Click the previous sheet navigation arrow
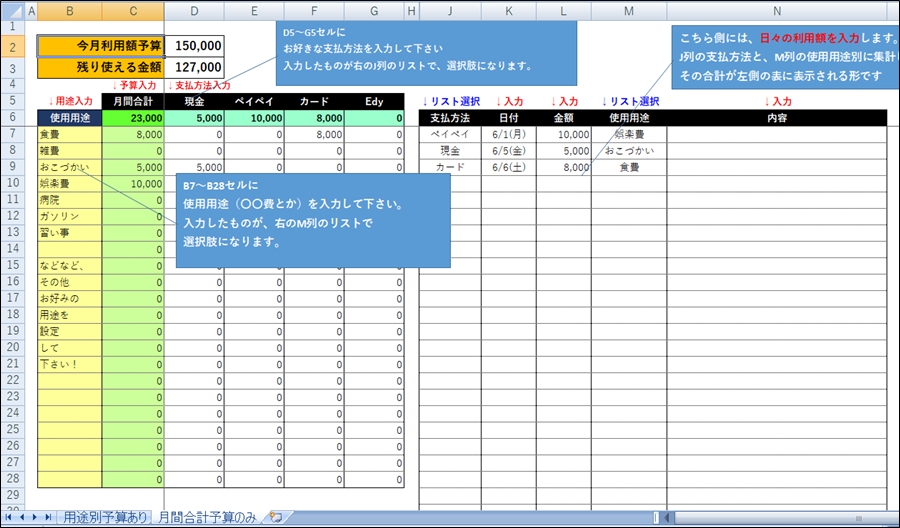 coord(22,517)
